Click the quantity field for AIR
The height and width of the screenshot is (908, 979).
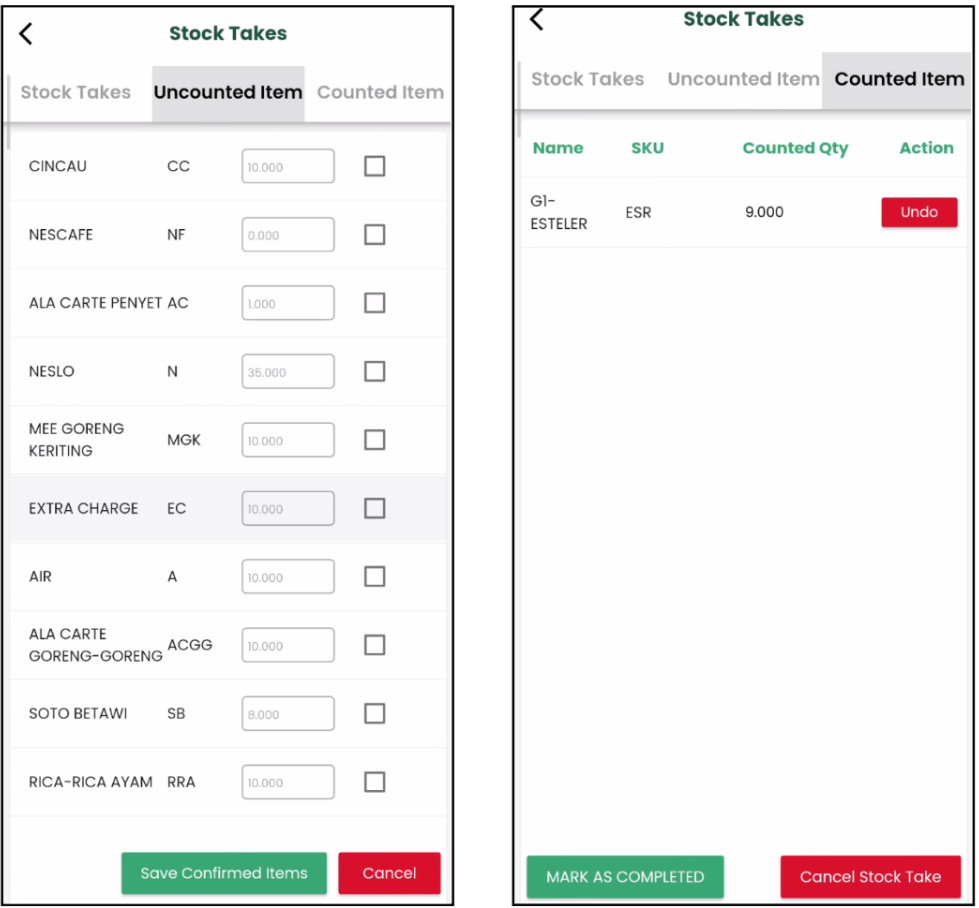tap(288, 577)
